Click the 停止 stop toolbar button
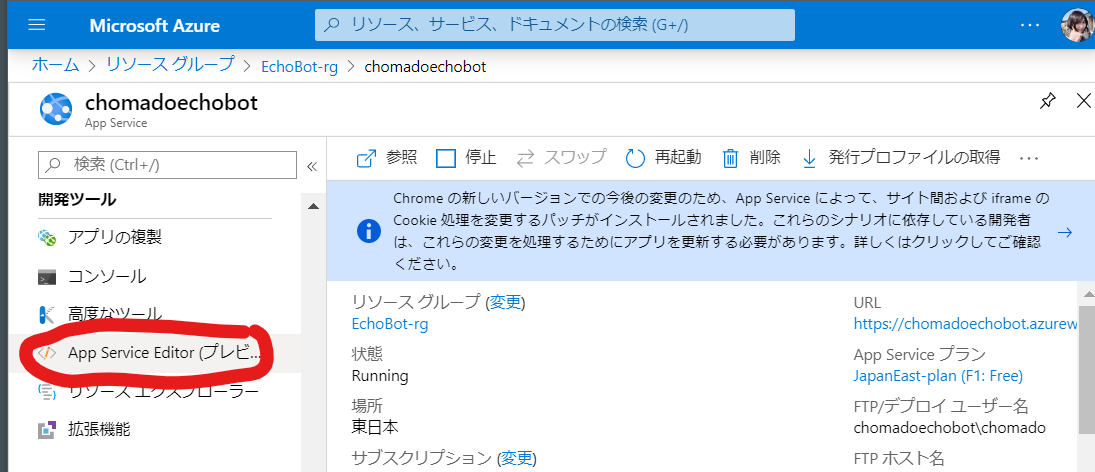 click(x=466, y=158)
